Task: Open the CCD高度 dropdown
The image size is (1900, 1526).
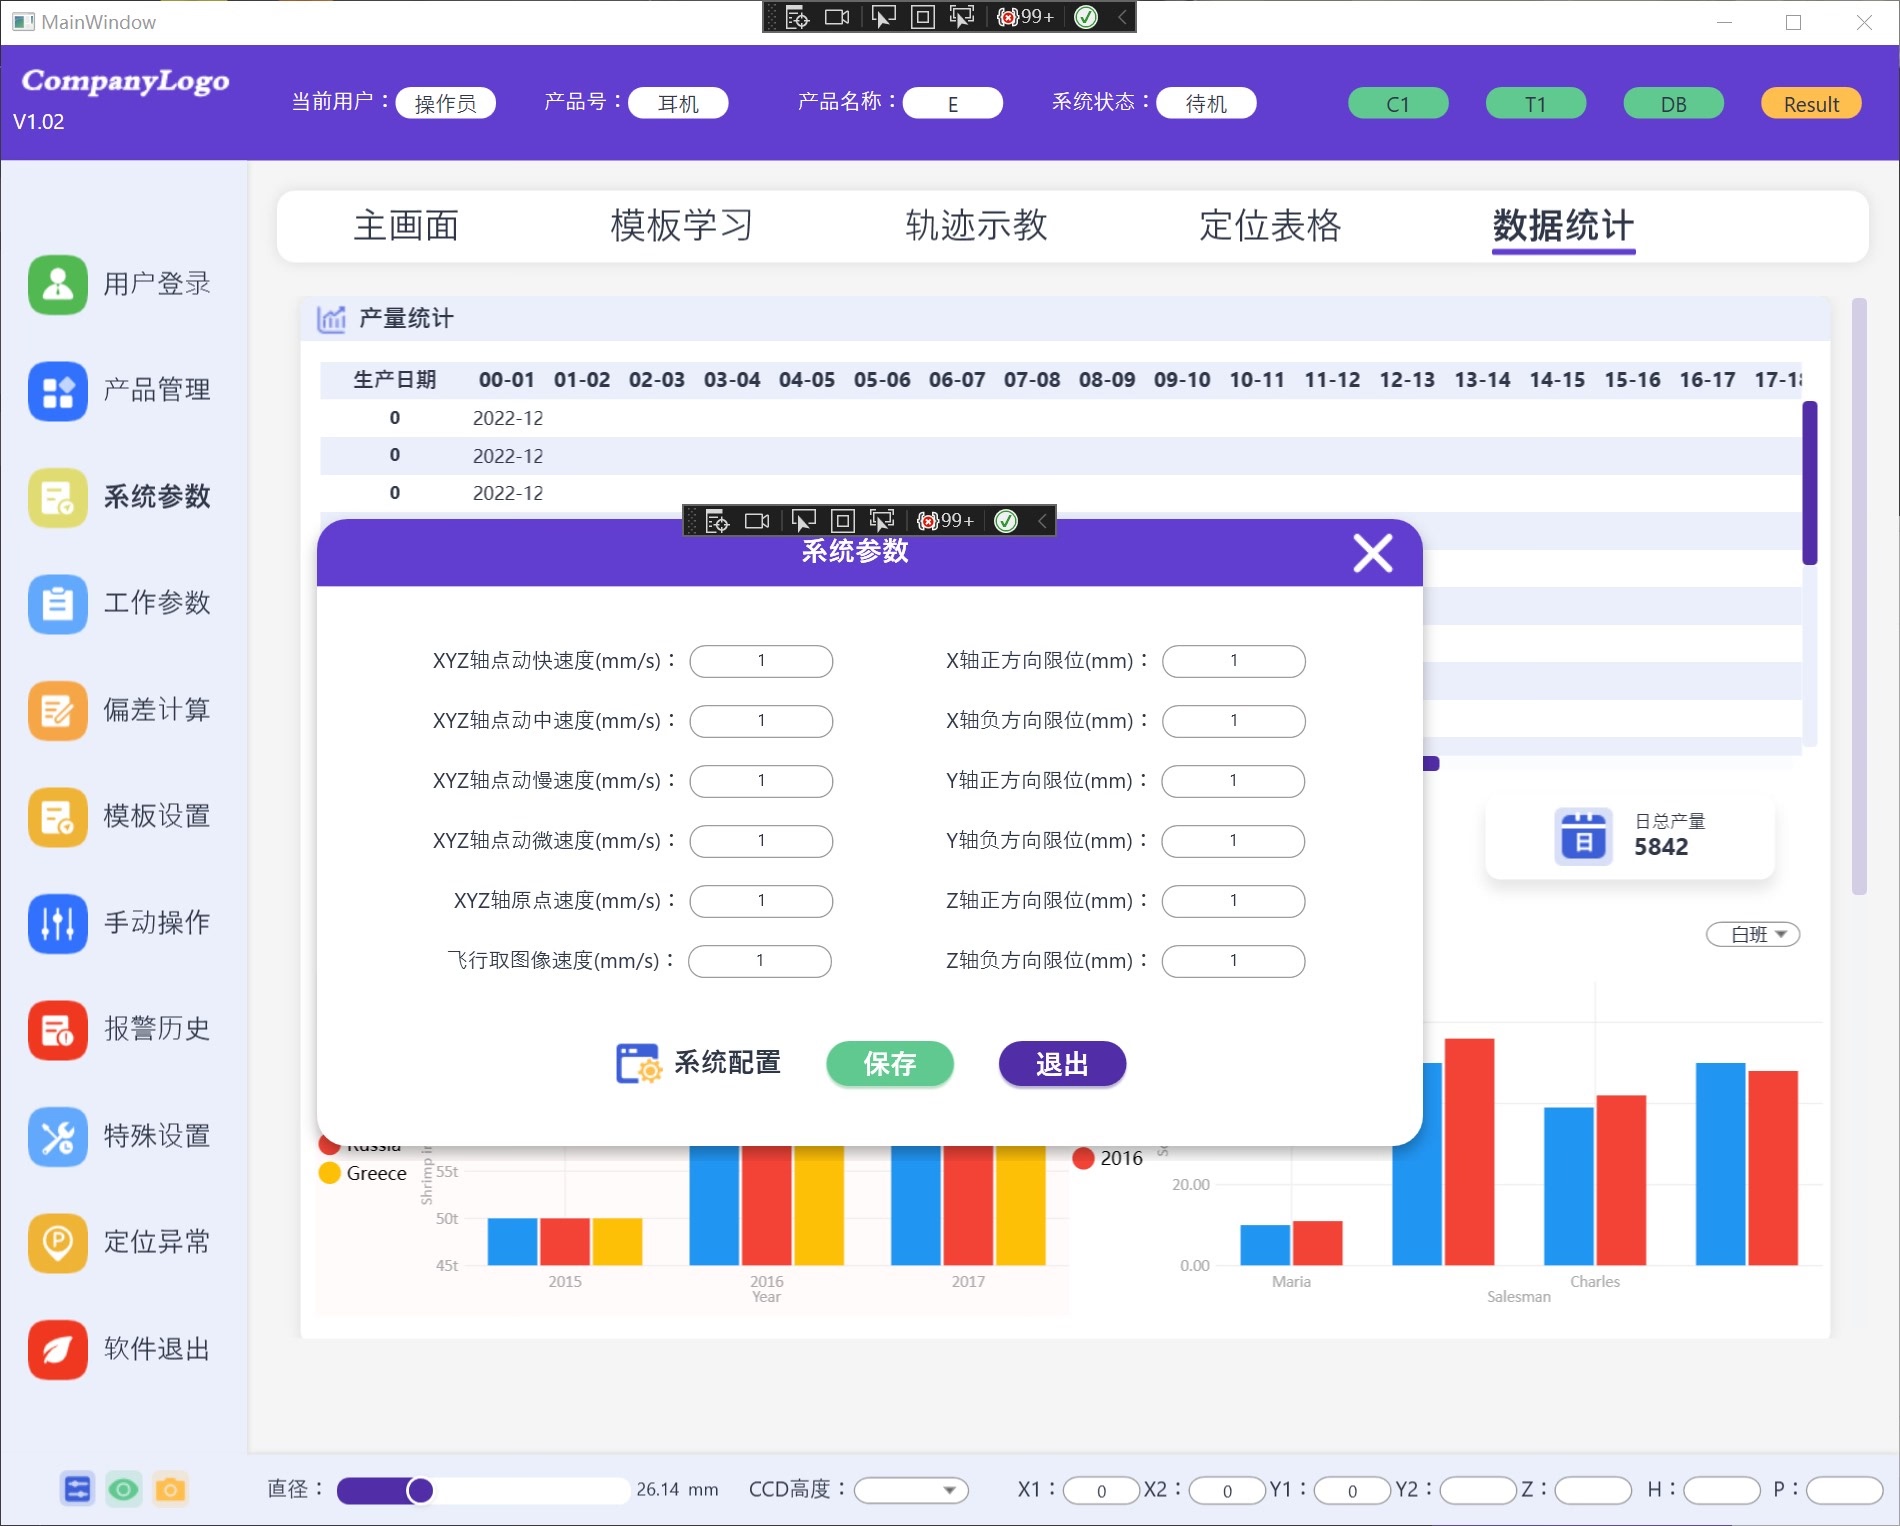Action: [x=909, y=1489]
